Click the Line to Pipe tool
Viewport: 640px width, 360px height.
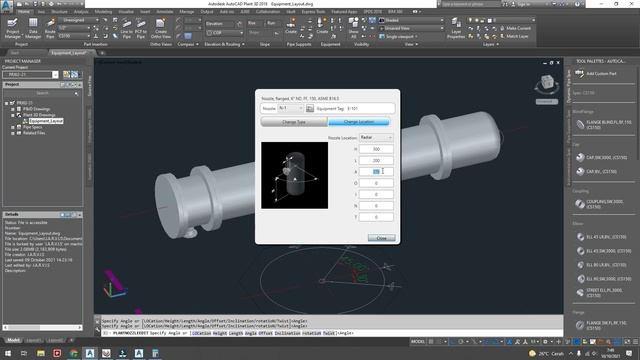(127, 29)
